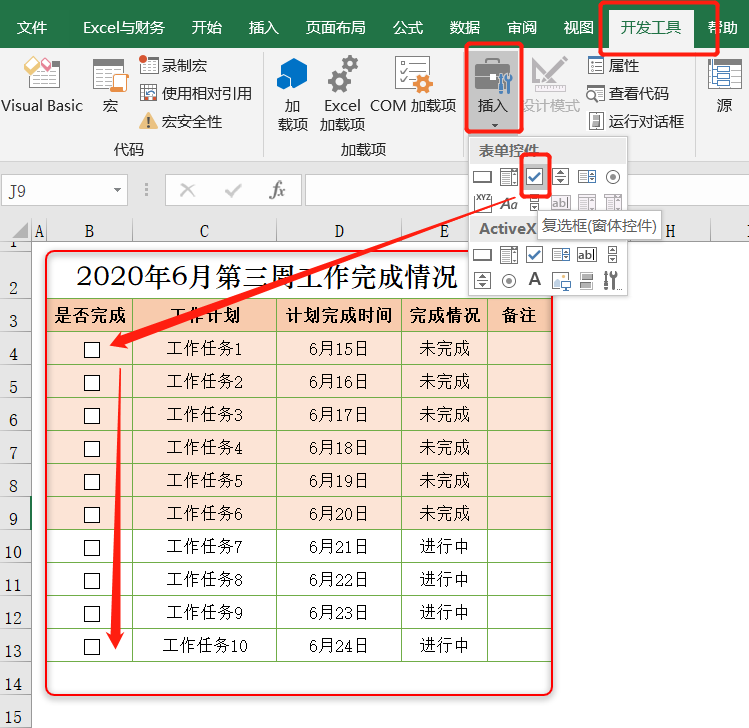Click 录制宏 to record macro

coord(173,65)
